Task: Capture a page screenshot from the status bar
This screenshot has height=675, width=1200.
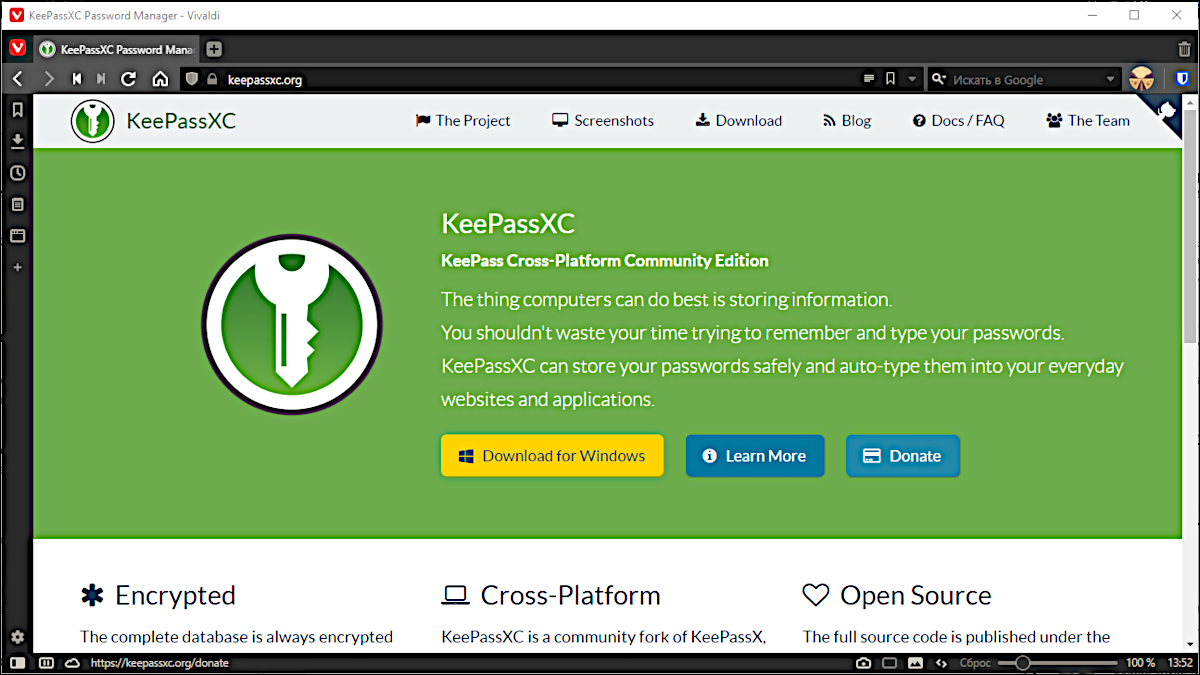Action: click(863, 662)
